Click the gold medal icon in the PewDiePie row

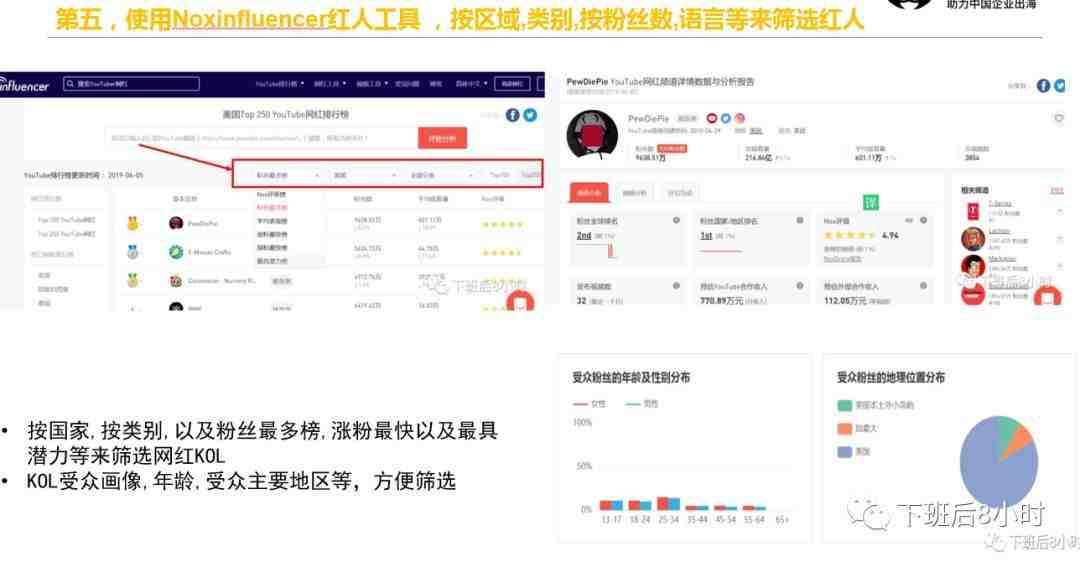click(x=132, y=223)
